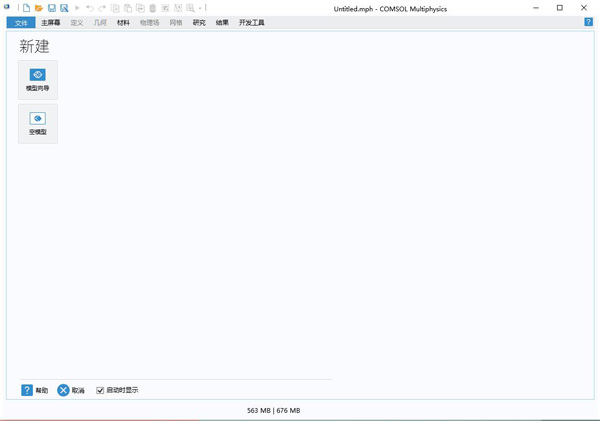The height and width of the screenshot is (421, 600).
Task: Switch to the 主屏幕 (Home) tab
Action: point(50,22)
